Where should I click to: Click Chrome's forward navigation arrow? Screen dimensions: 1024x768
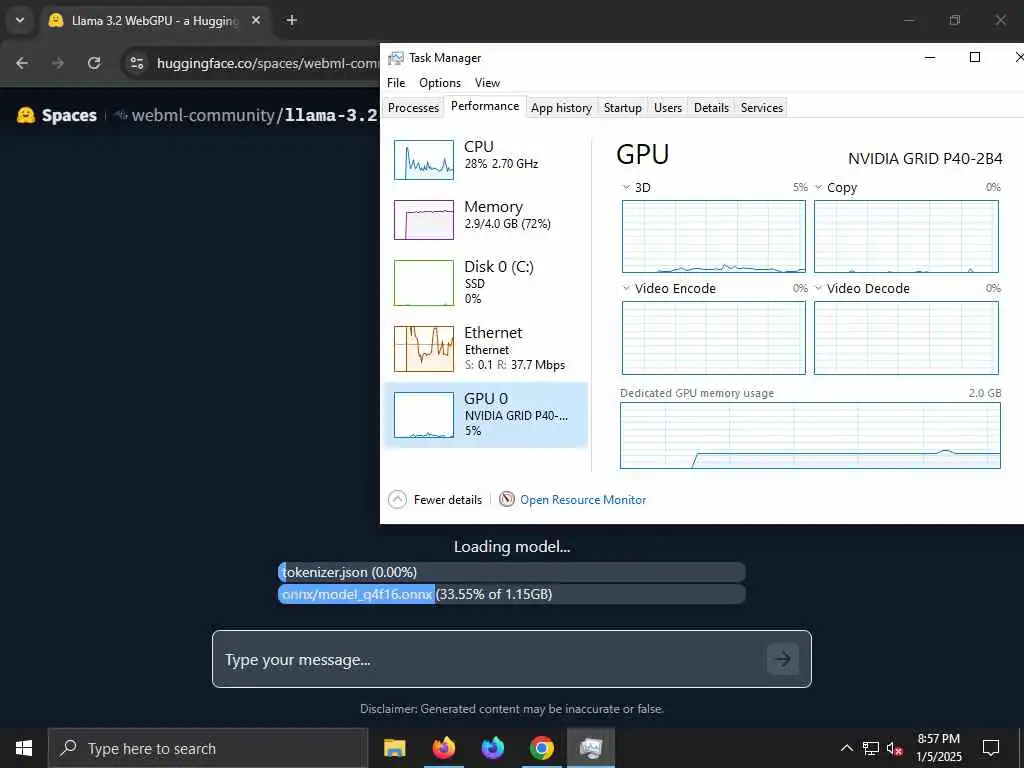click(58, 63)
